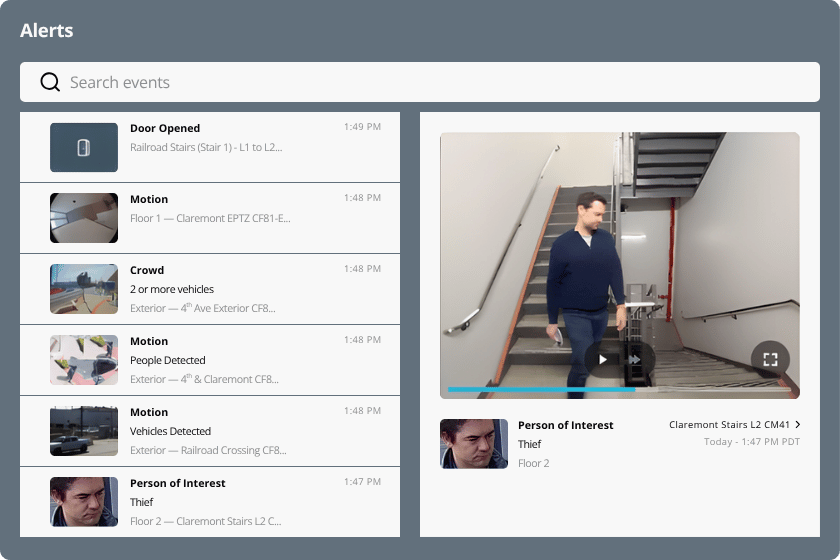Open the People Detected thumbnail
The height and width of the screenshot is (560, 840).
[x=84, y=360]
